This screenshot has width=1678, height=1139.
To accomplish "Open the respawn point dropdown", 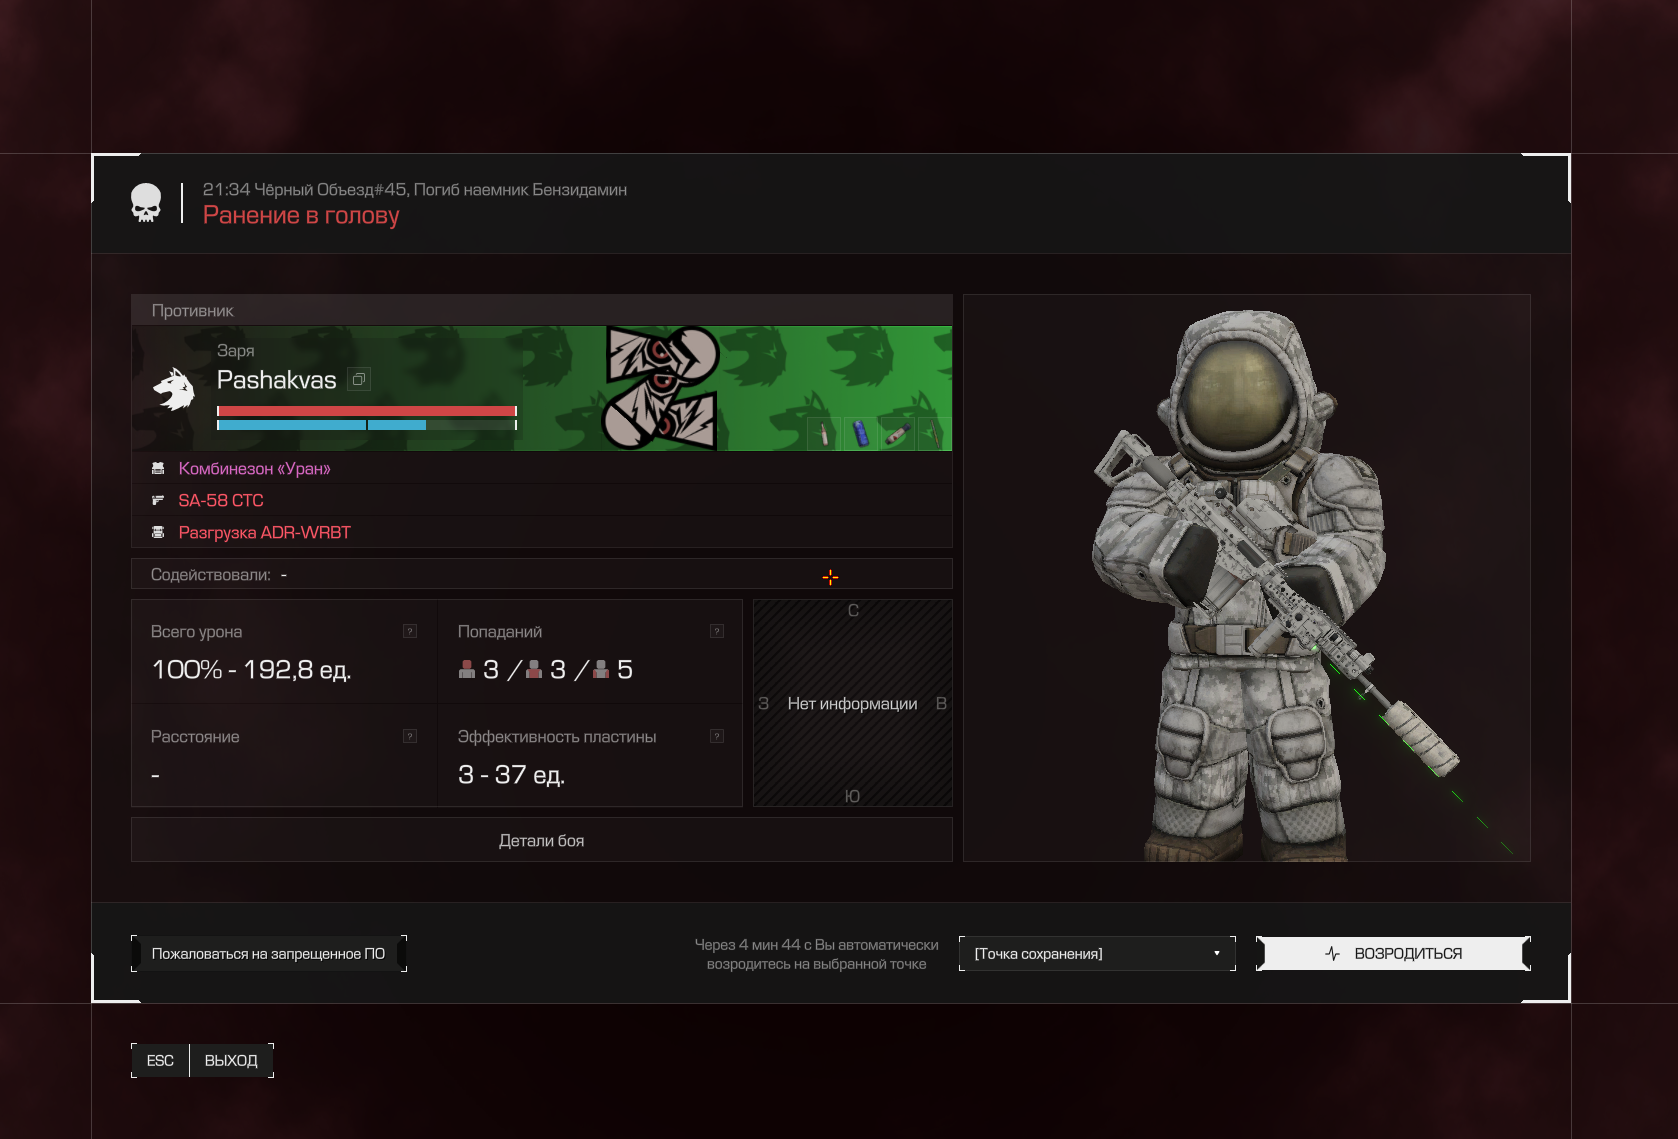I will pos(1097,954).
